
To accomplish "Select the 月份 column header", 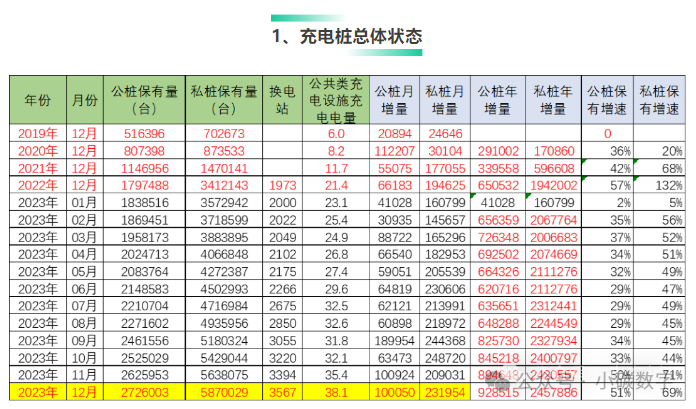I will coord(85,100).
